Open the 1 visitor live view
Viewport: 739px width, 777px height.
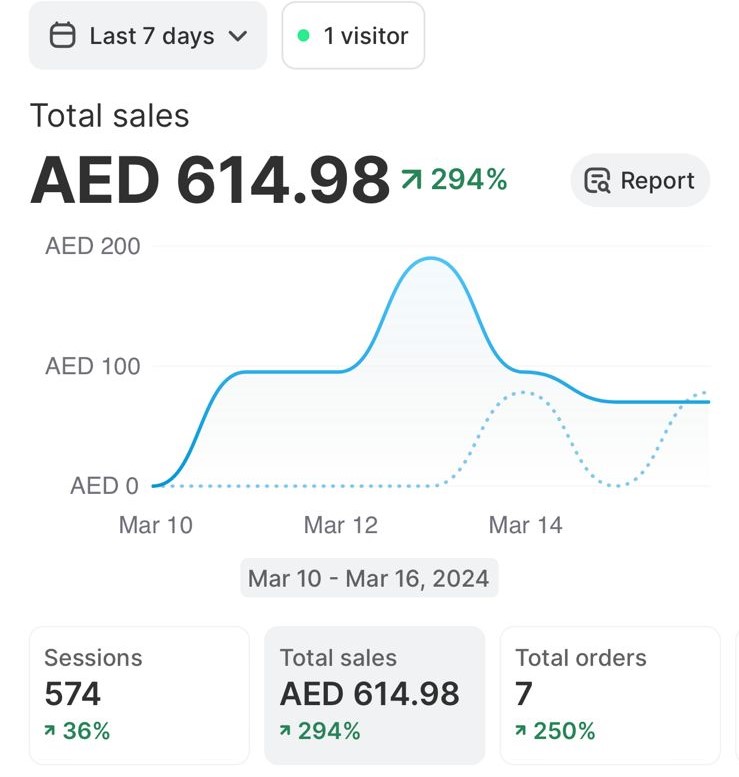click(x=353, y=36)
